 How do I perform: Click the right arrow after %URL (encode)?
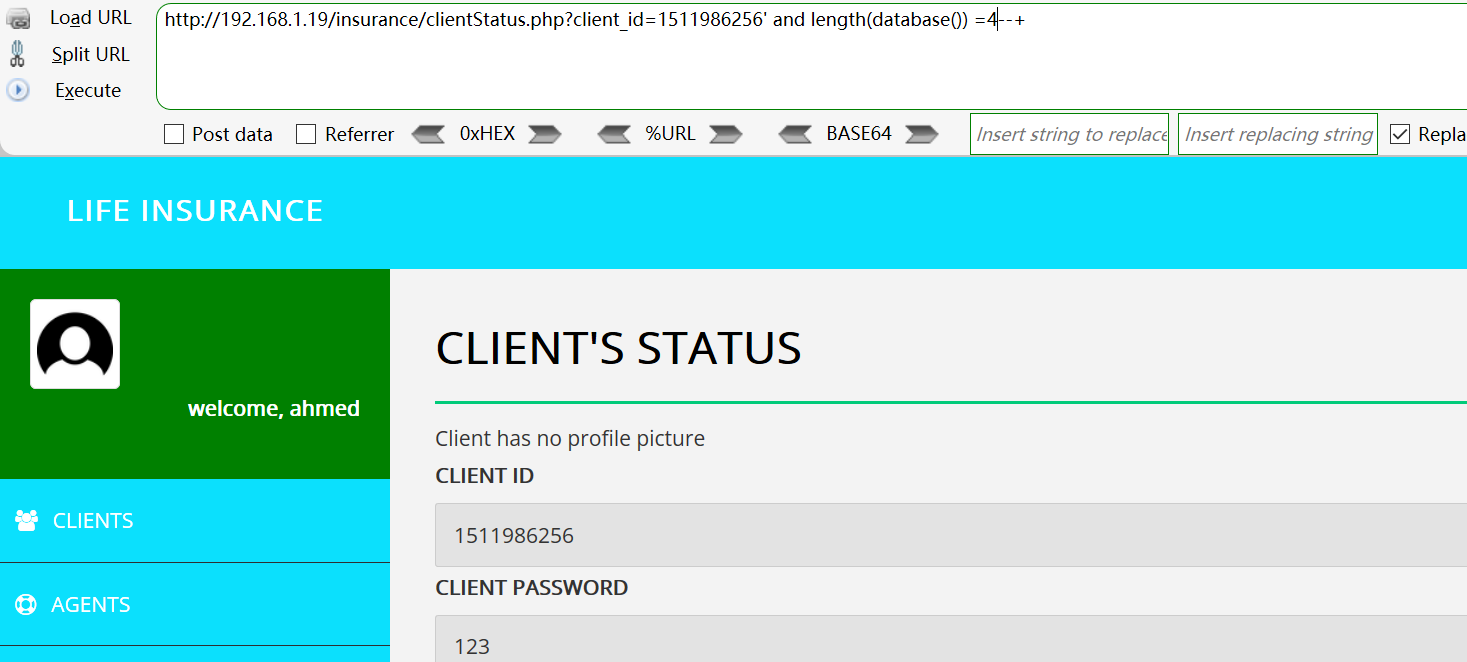(726, 134)
